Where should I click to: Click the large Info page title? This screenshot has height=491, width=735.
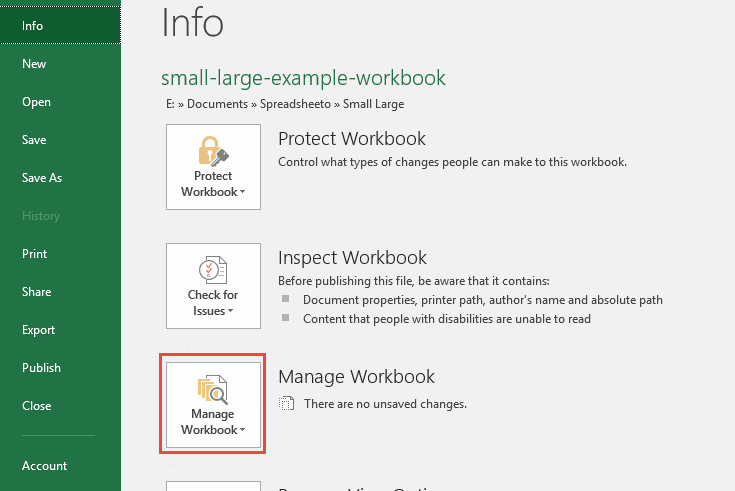click(x=192, y=22)
